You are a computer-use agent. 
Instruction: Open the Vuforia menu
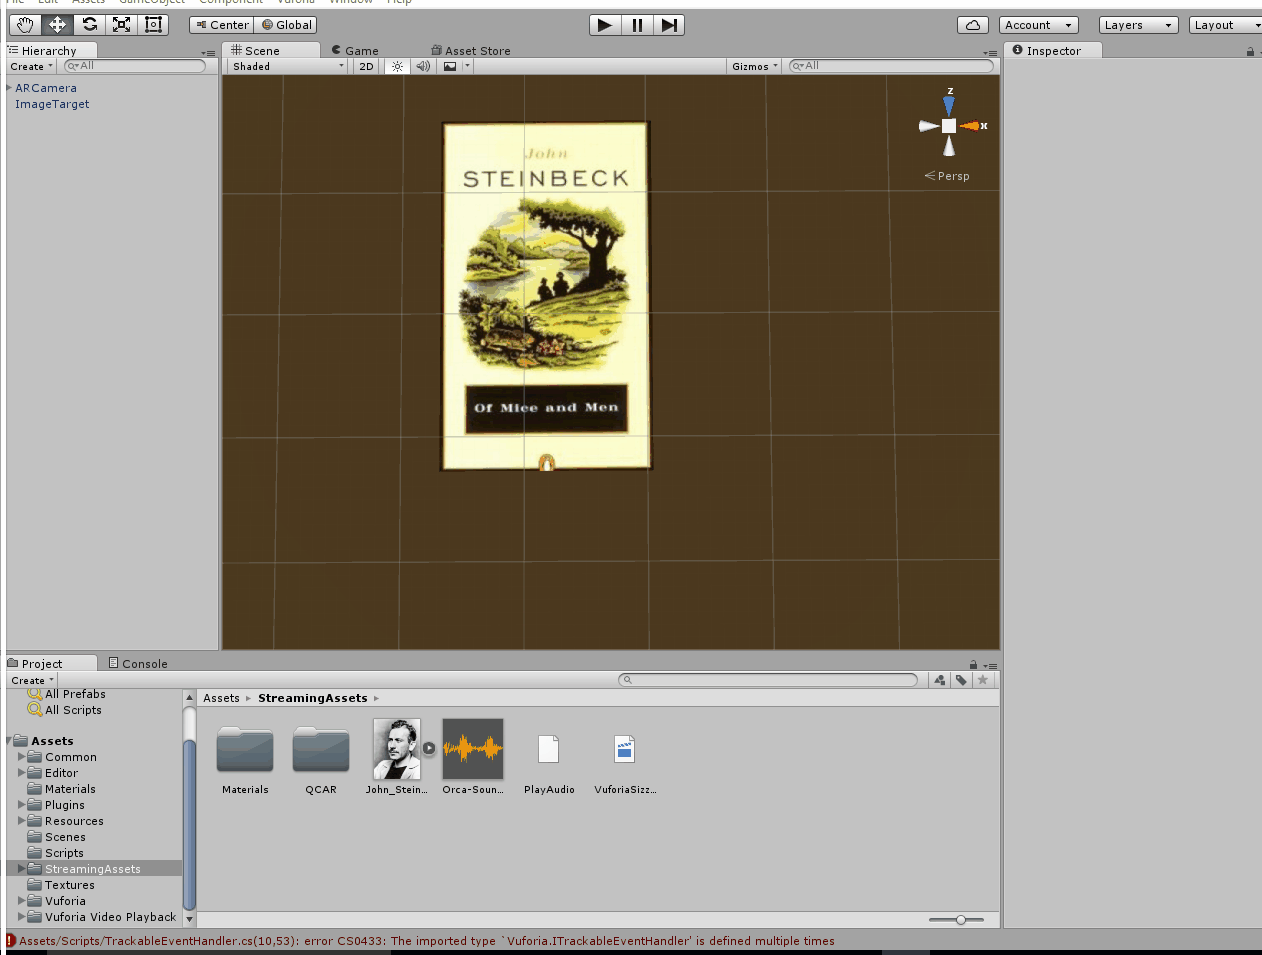pos(295,3)
